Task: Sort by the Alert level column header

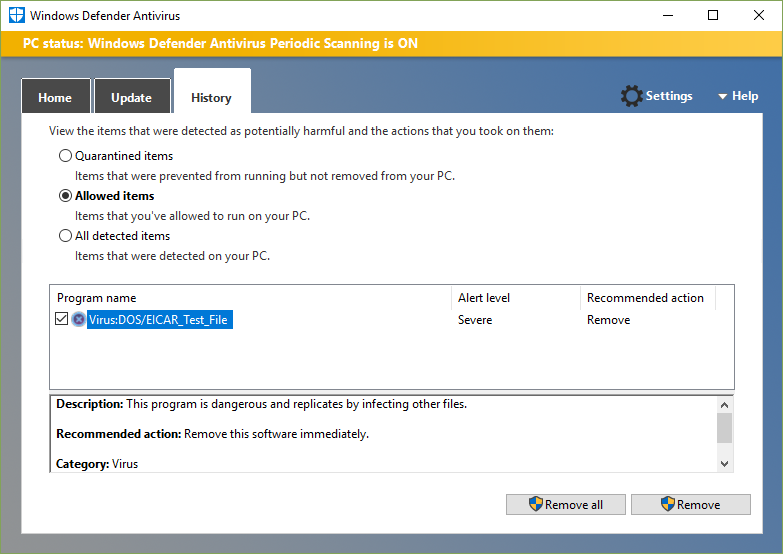Action: click(516, 298)
